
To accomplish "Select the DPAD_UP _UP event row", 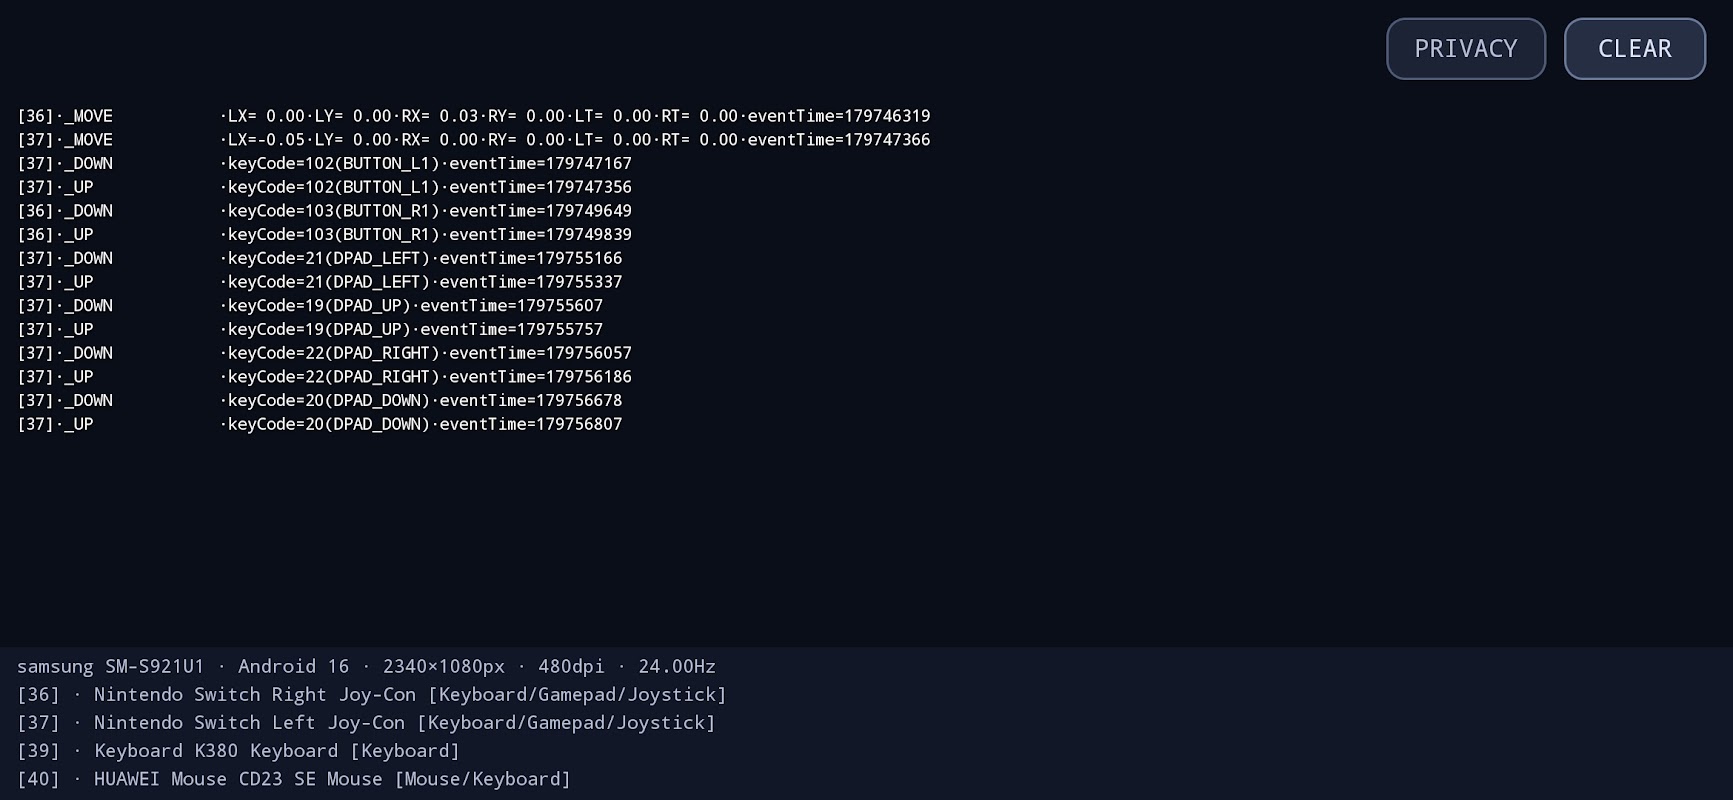I will tap(310, 329).
